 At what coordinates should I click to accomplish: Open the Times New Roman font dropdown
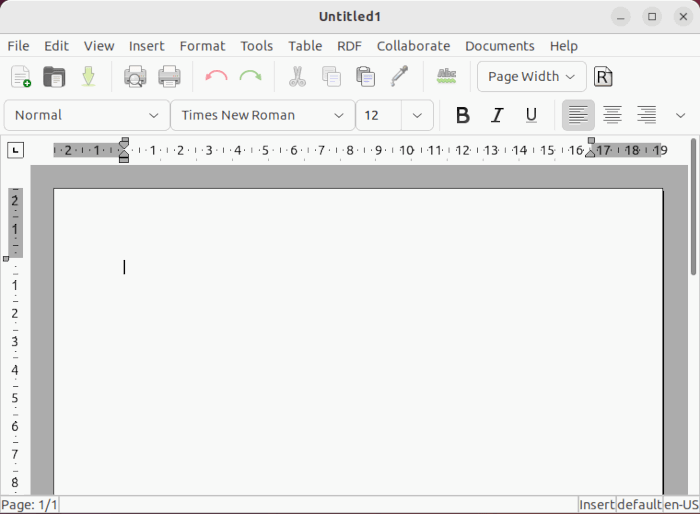point(262,115)
